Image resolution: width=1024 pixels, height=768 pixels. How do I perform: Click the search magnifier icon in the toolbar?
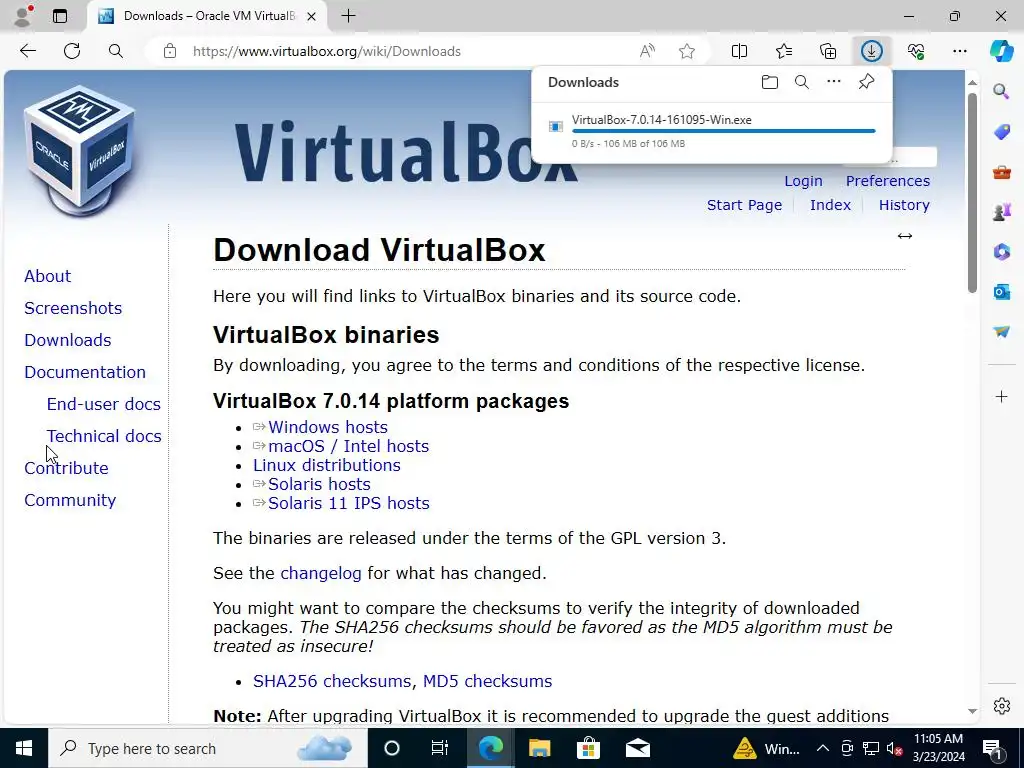coord(116,51)
